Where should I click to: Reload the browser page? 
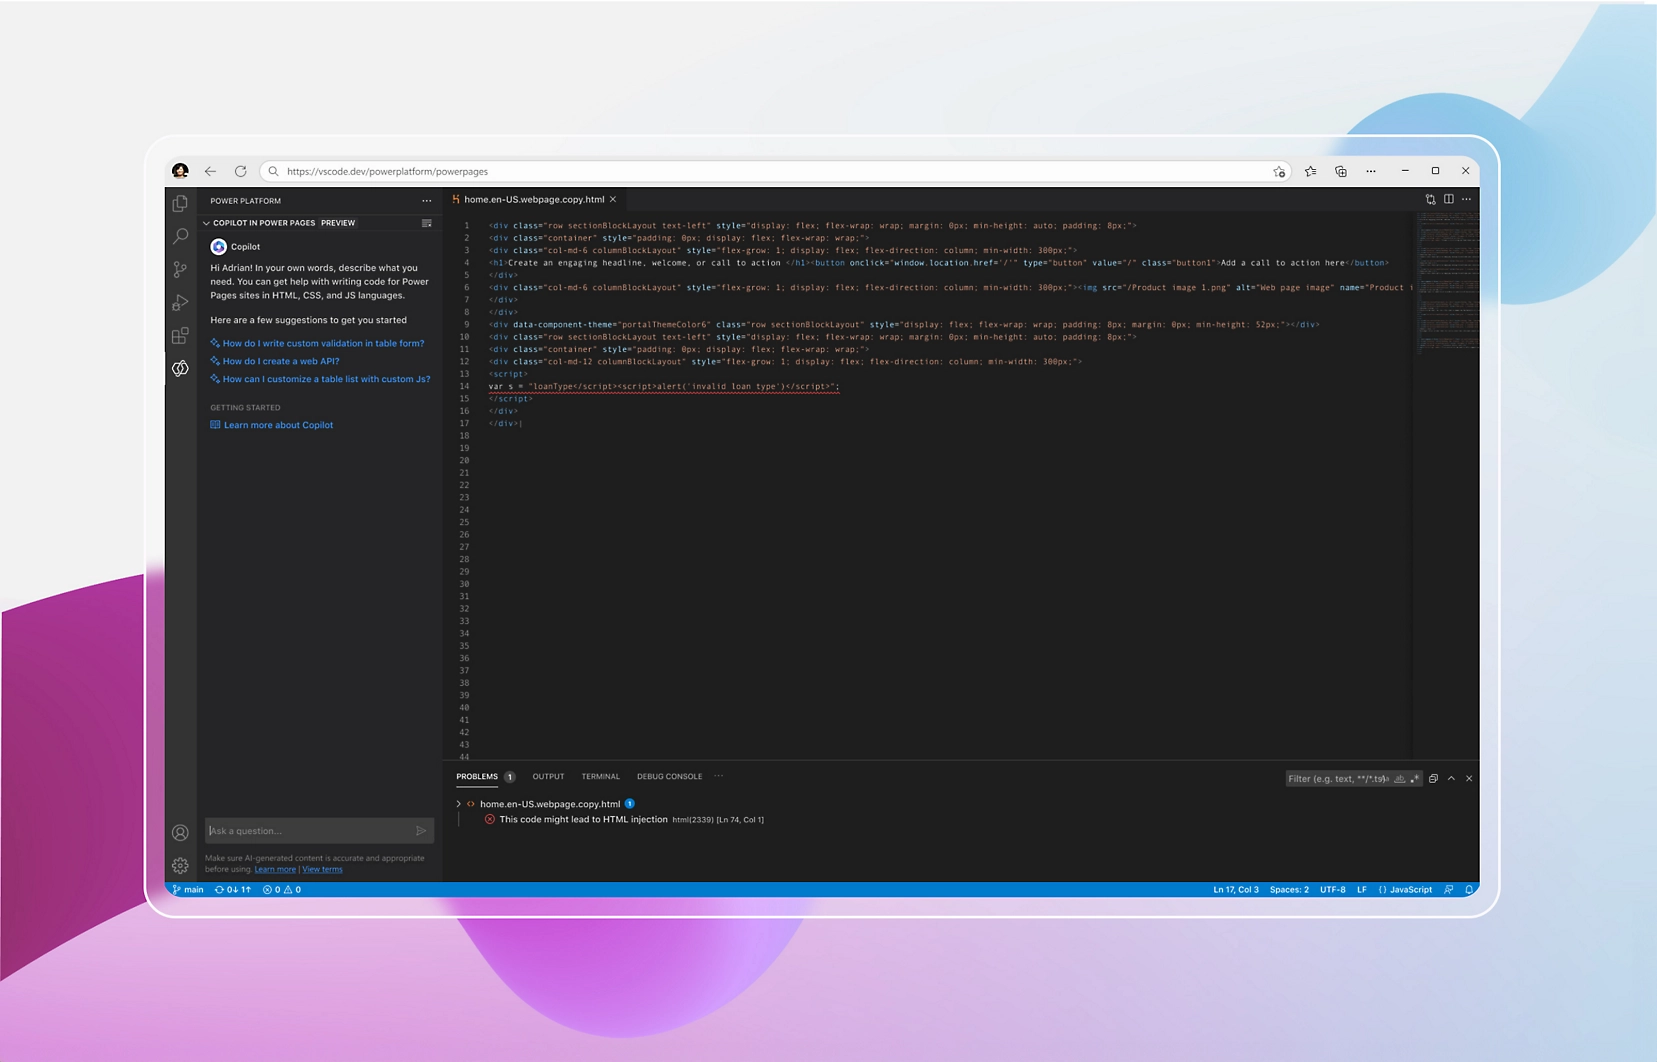240,171
